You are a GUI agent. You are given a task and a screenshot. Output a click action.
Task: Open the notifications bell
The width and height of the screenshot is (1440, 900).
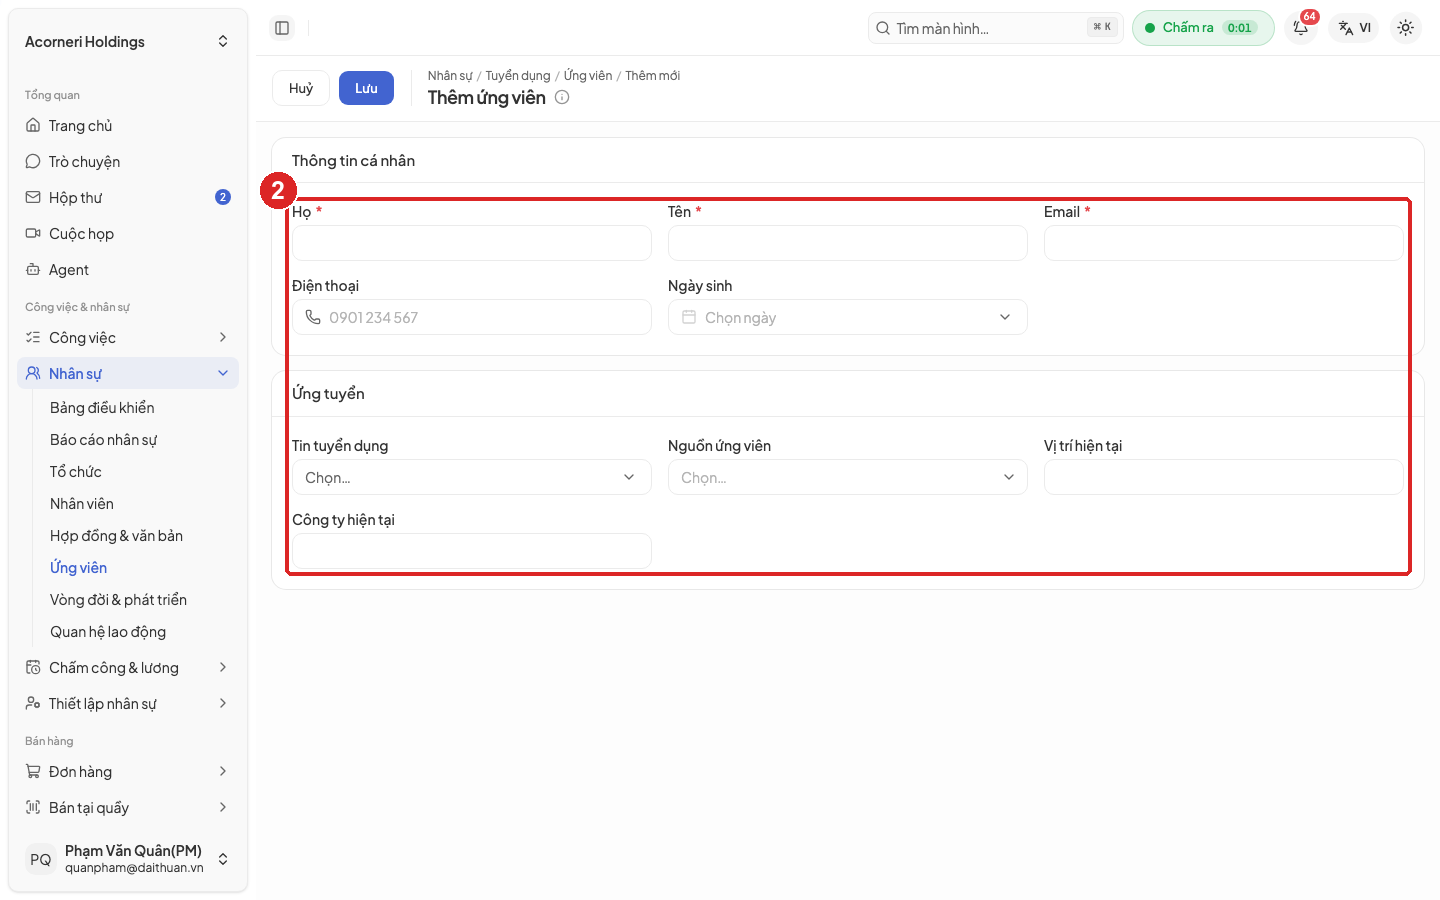[x=1301, y=28]
